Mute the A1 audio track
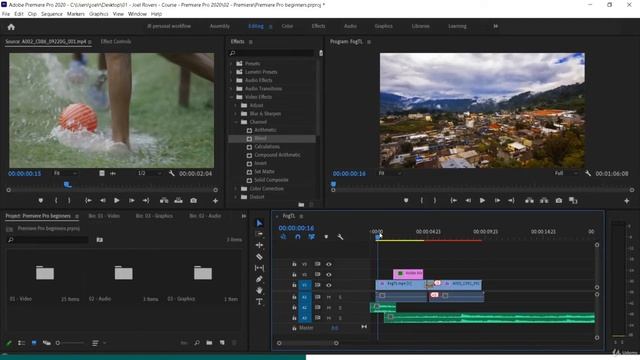This screenshot has width=640, height=360. (x=329, y=297)
